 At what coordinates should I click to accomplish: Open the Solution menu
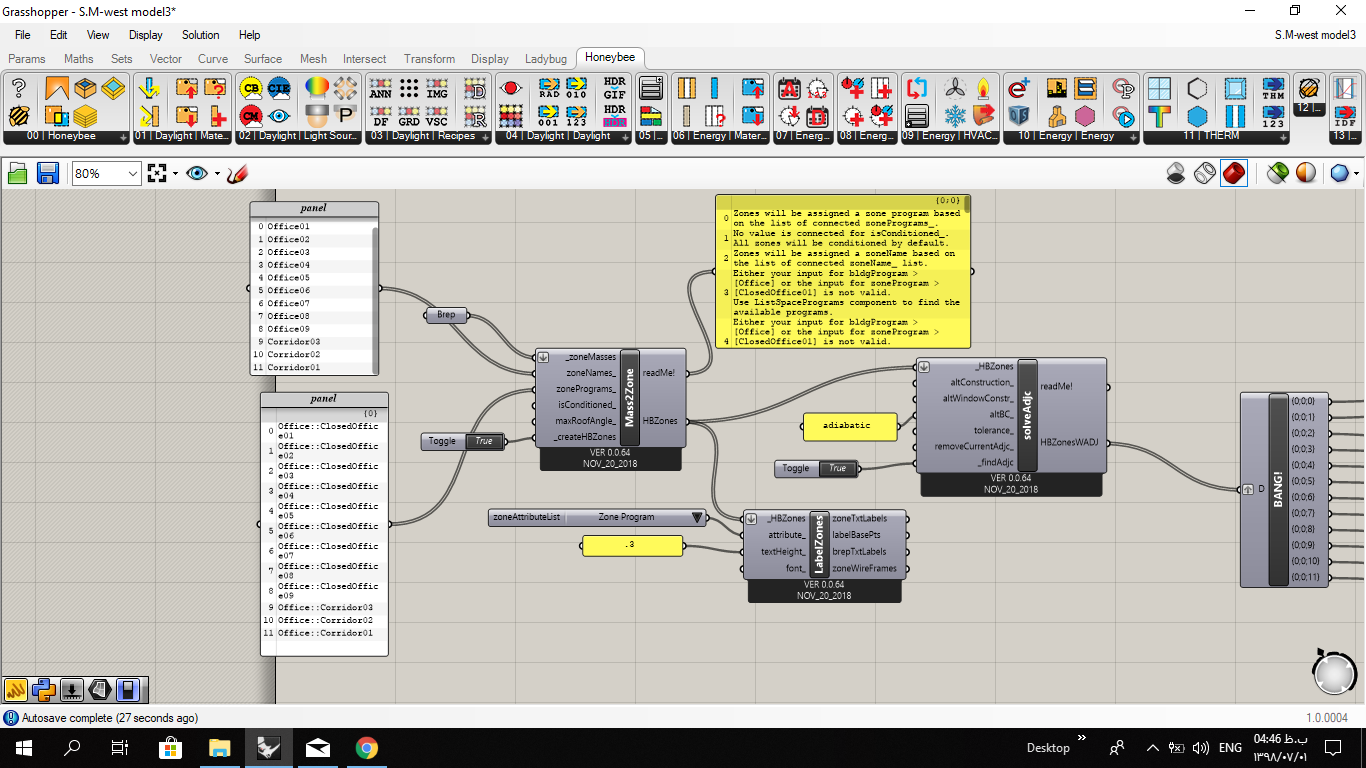point(200,35)
